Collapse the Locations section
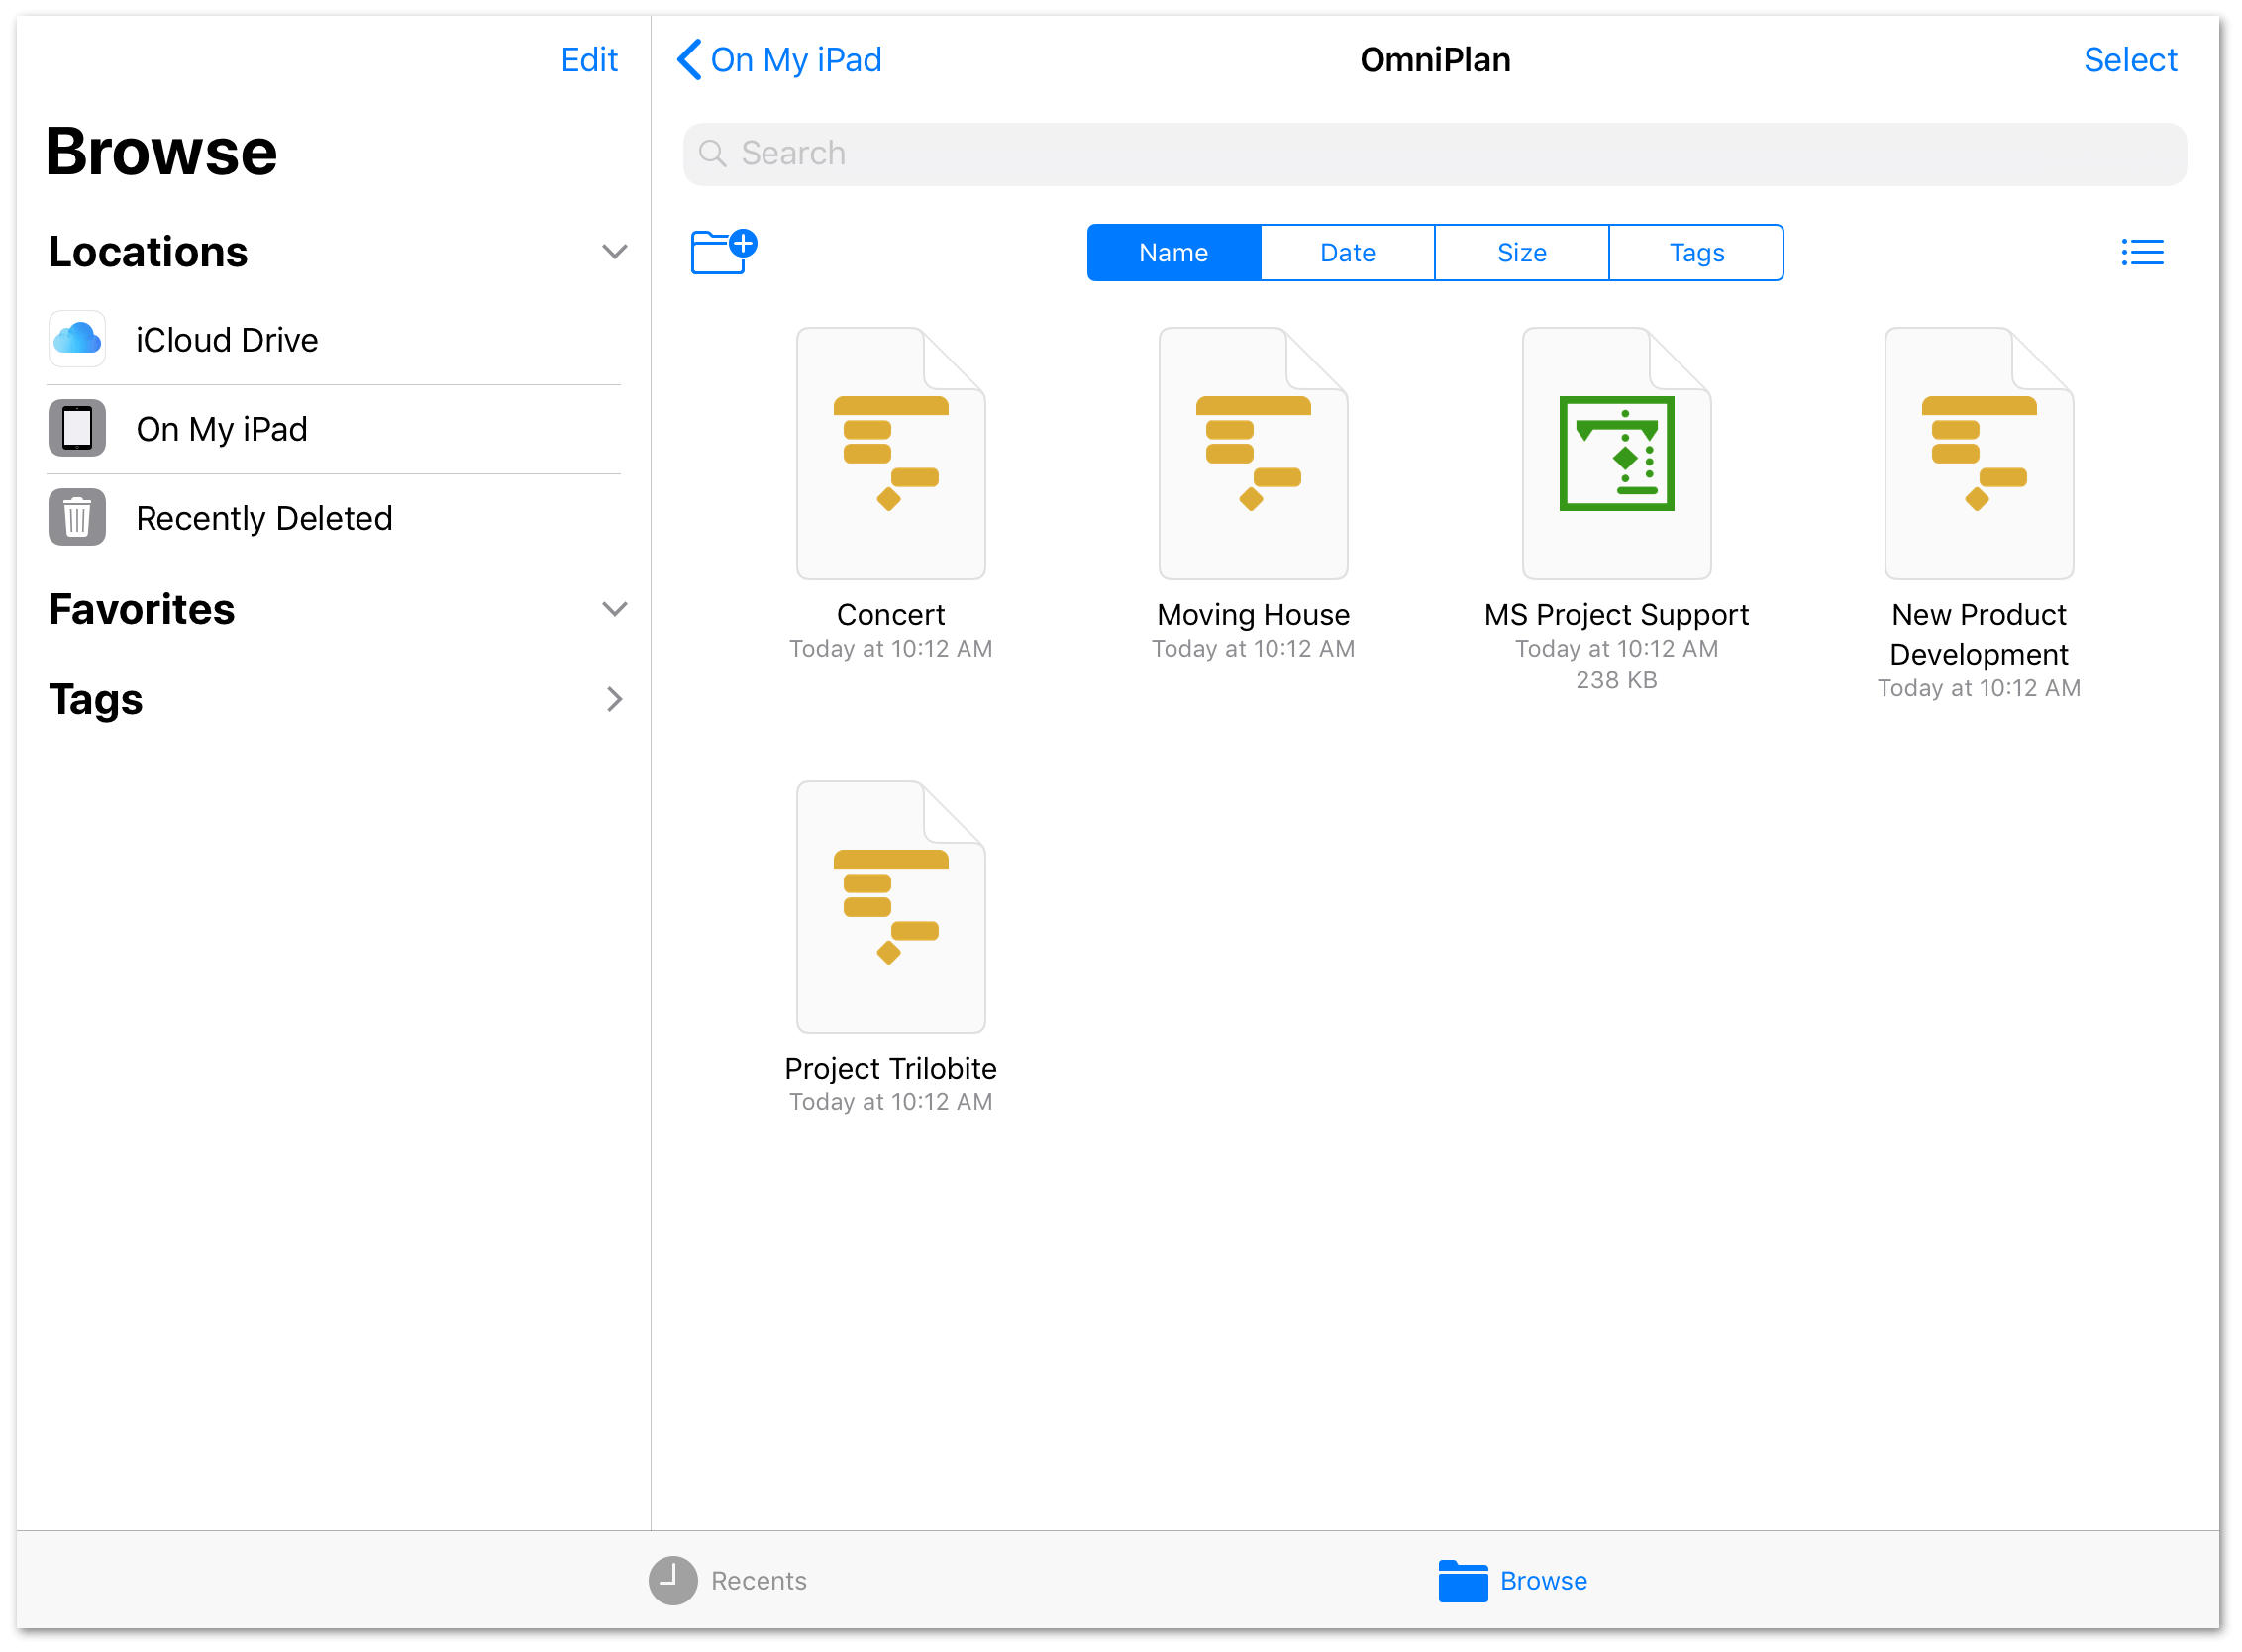The width and height of the screenshot is (2242, 1652). [x=614, y=251]
